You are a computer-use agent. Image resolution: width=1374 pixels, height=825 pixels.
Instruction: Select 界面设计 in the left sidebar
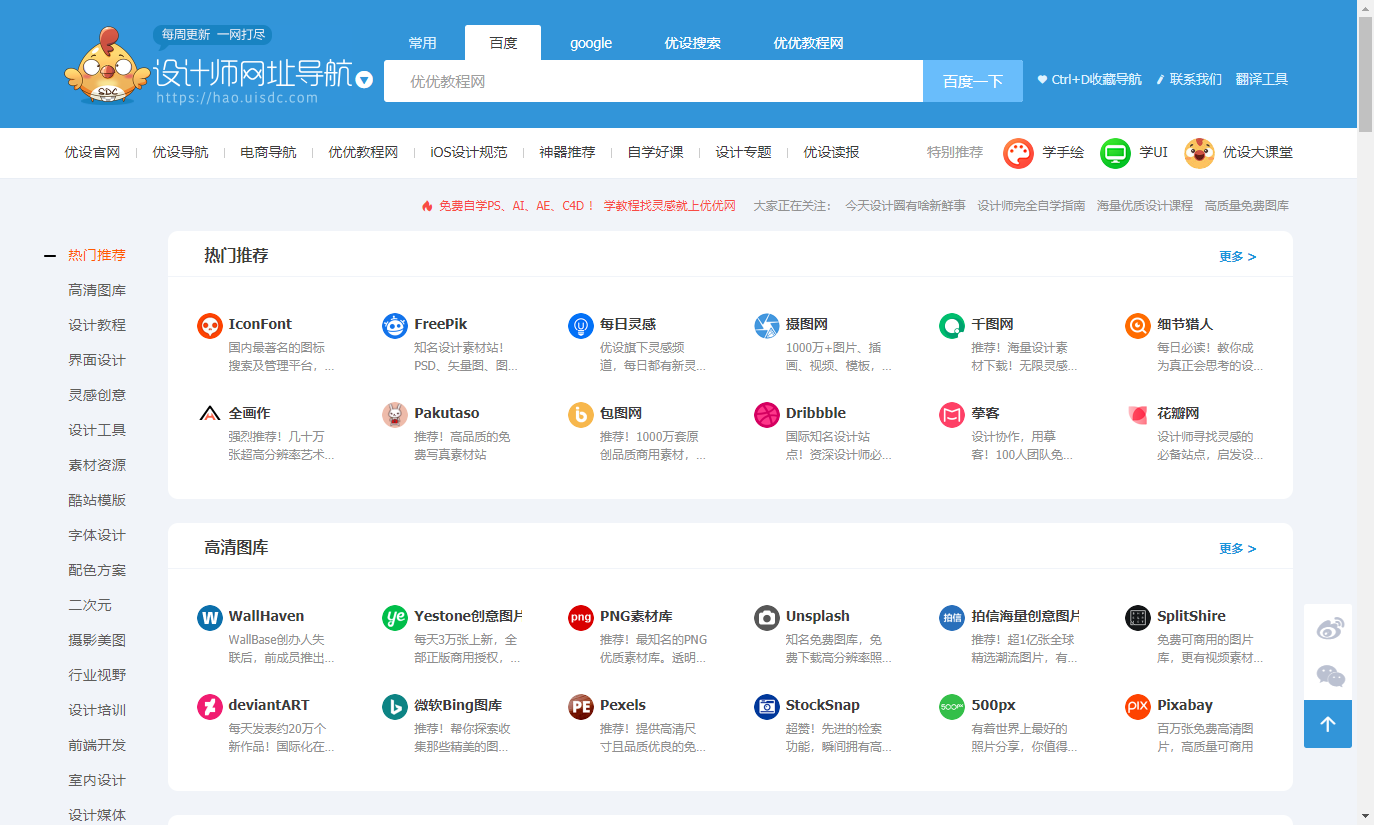point(97,360)
